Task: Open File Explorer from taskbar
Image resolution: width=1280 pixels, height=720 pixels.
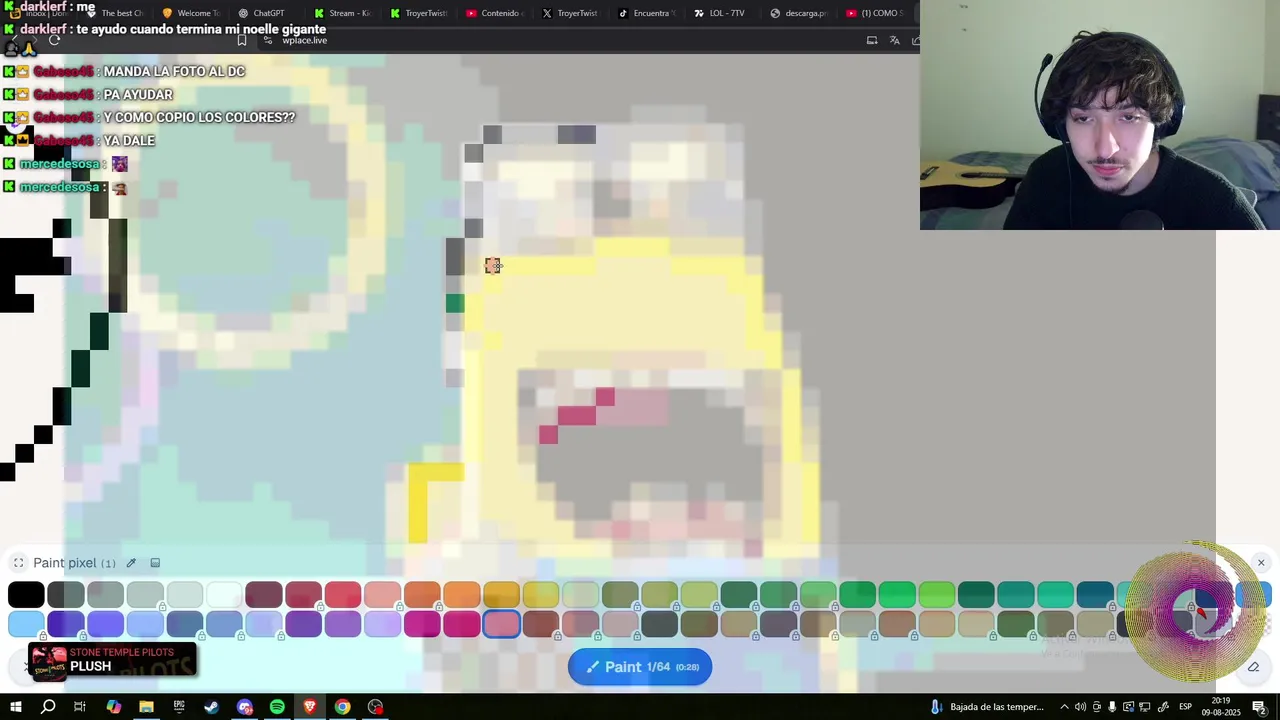Action: point(146,707)
